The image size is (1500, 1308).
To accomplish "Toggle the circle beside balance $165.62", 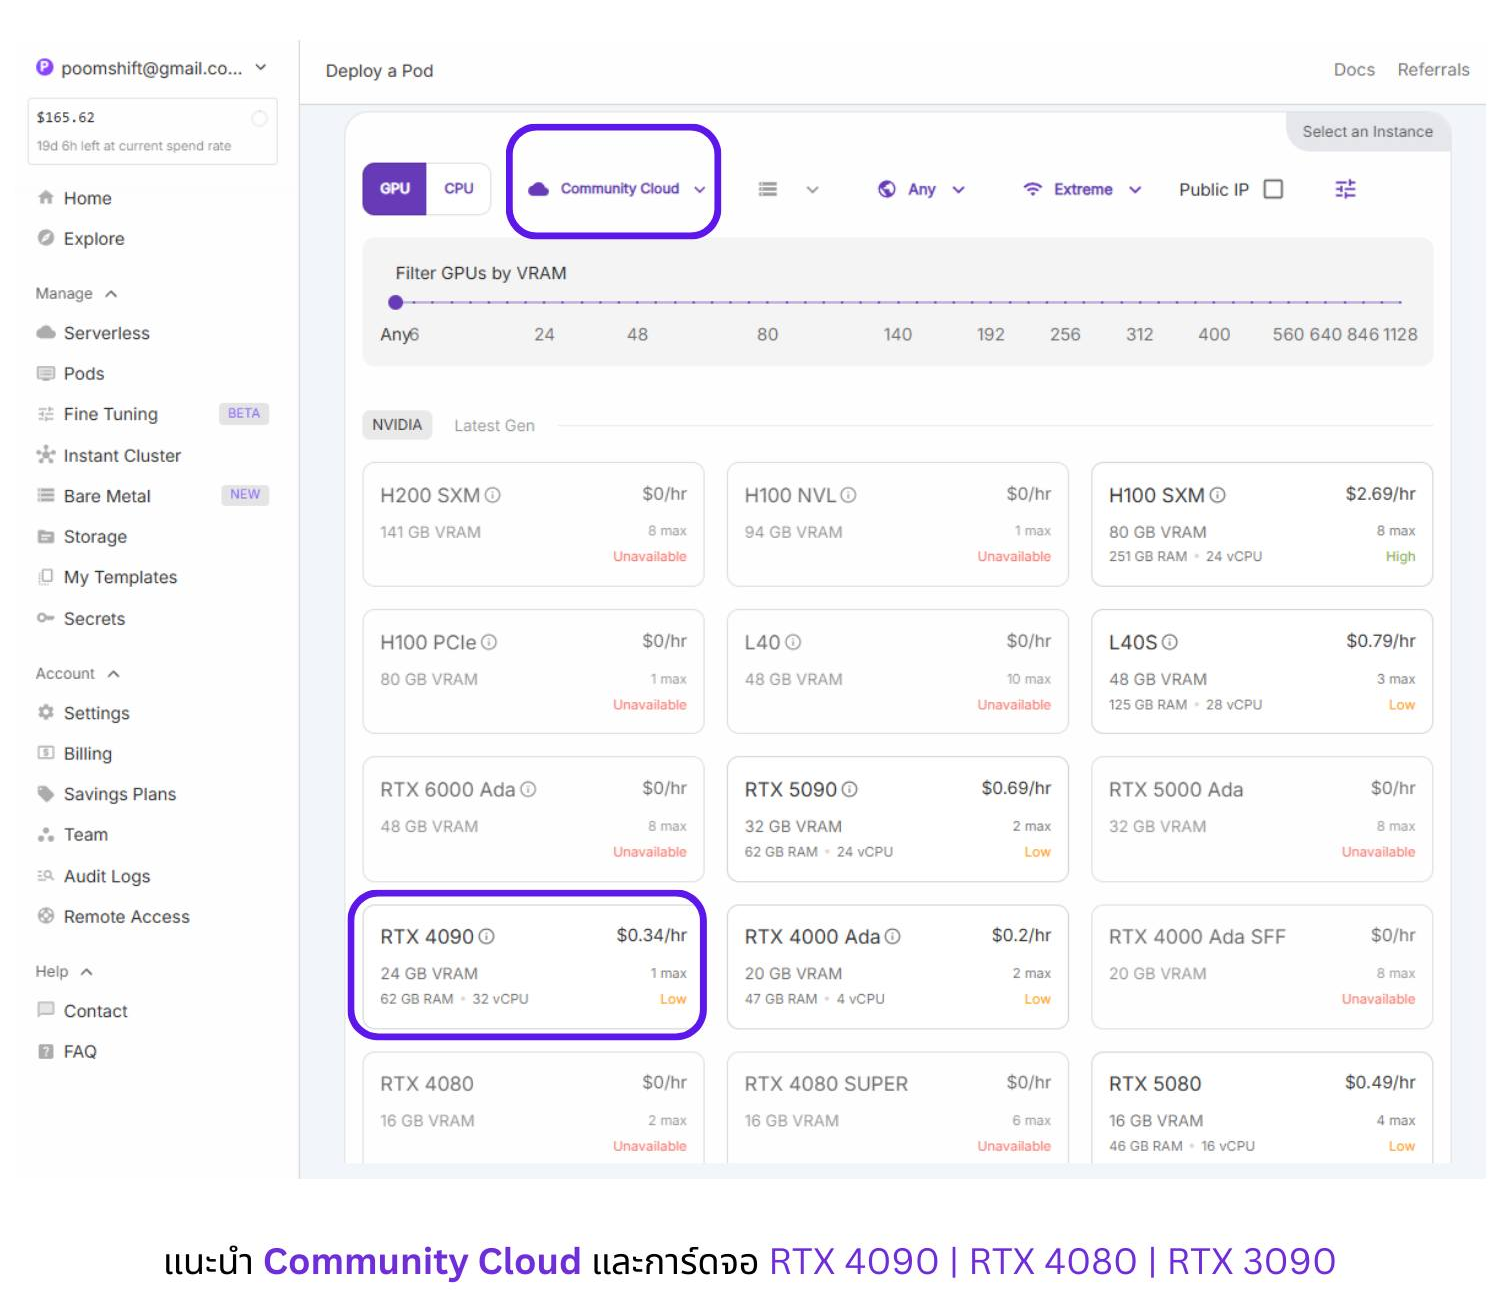I will pos(259,118).
